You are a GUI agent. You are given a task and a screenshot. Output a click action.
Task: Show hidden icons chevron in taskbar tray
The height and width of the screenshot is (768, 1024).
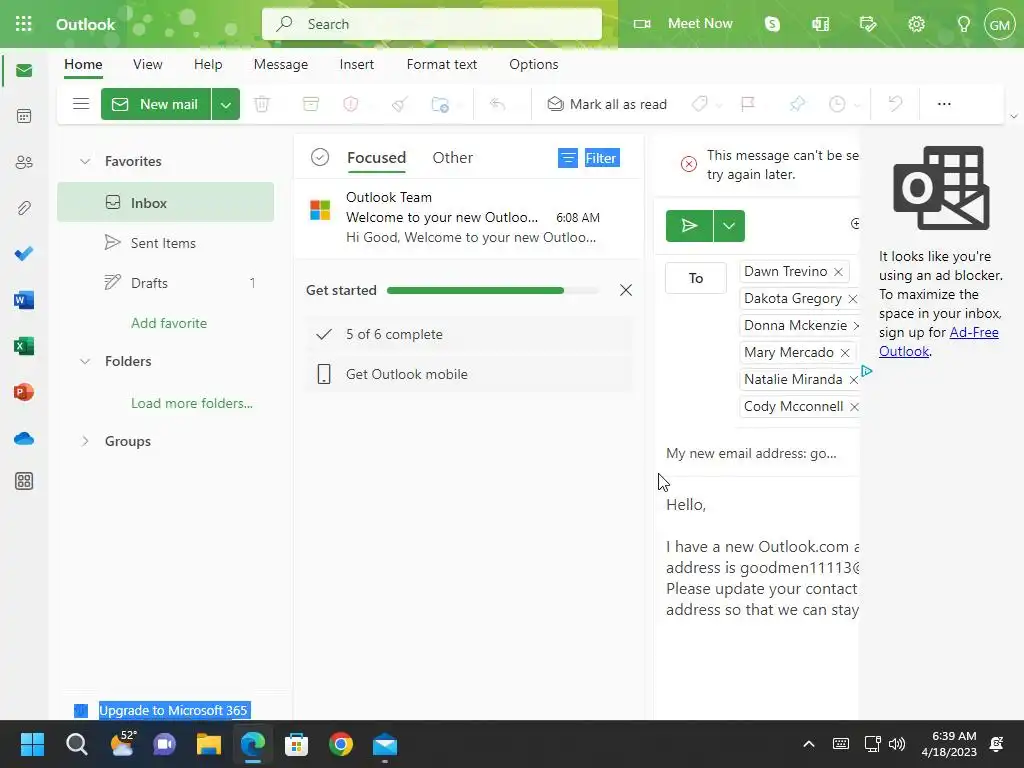pyautogui.click(x=808, y=744)
